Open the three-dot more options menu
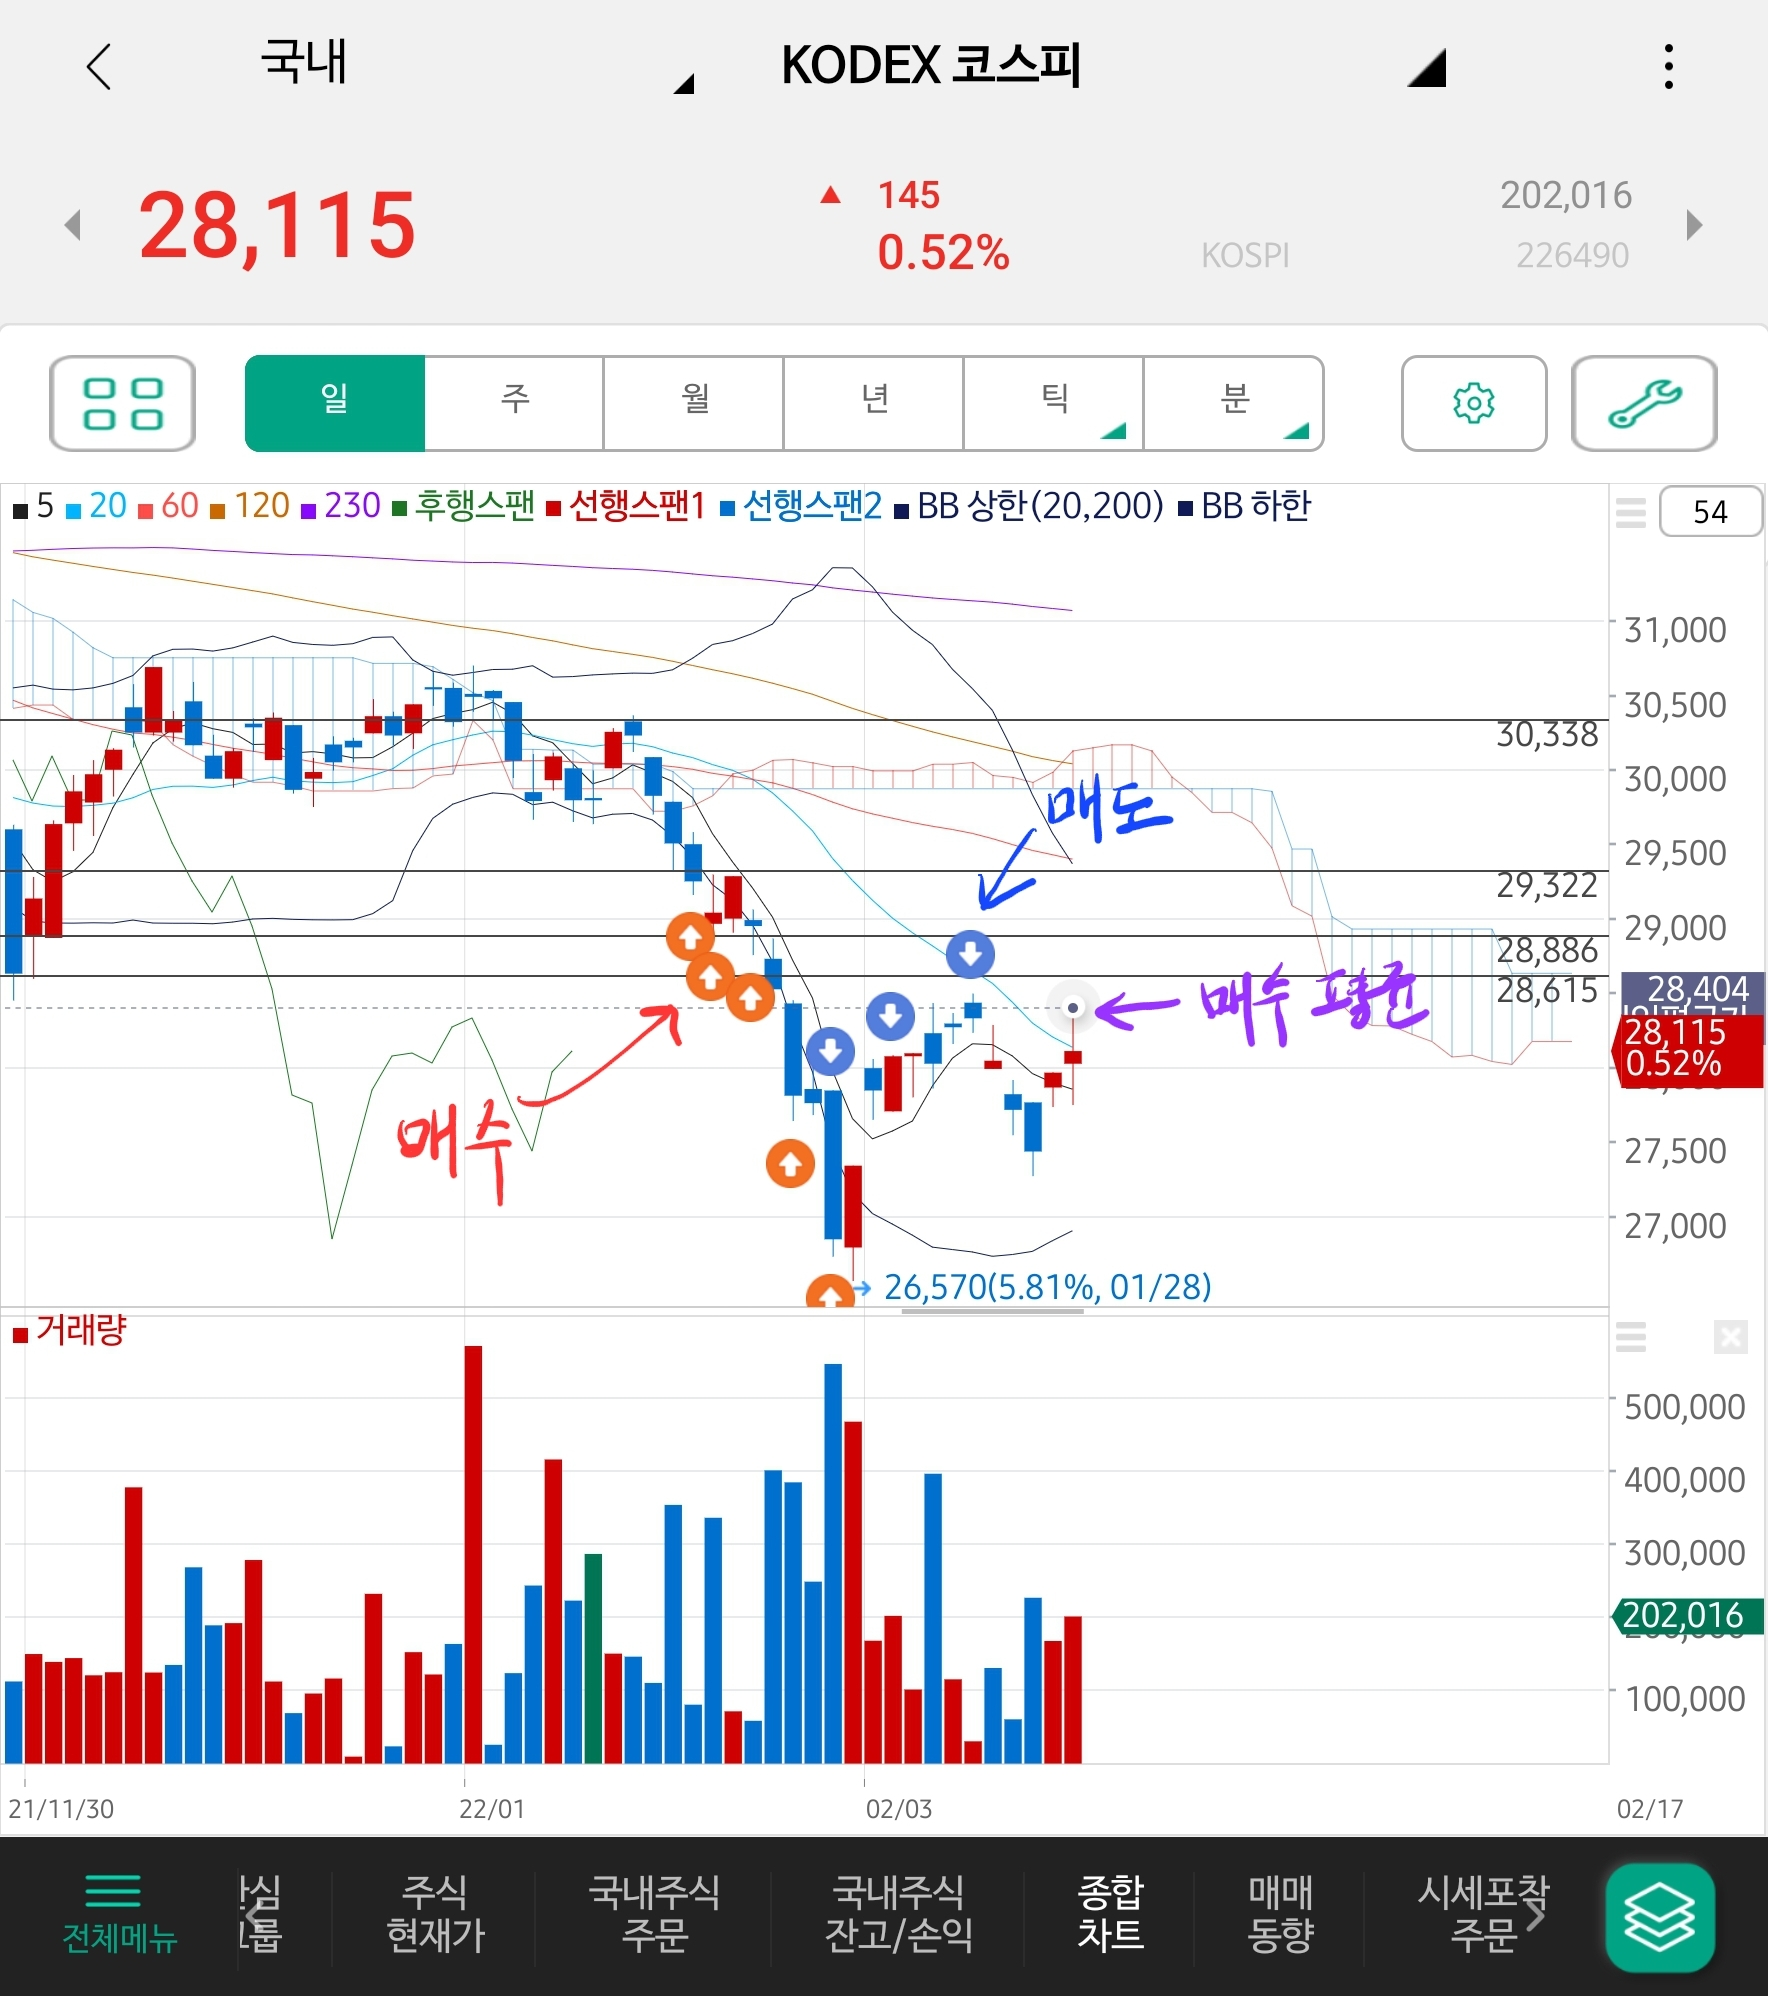This screenshot has height=1996, width=1768. pos(1668,67)
